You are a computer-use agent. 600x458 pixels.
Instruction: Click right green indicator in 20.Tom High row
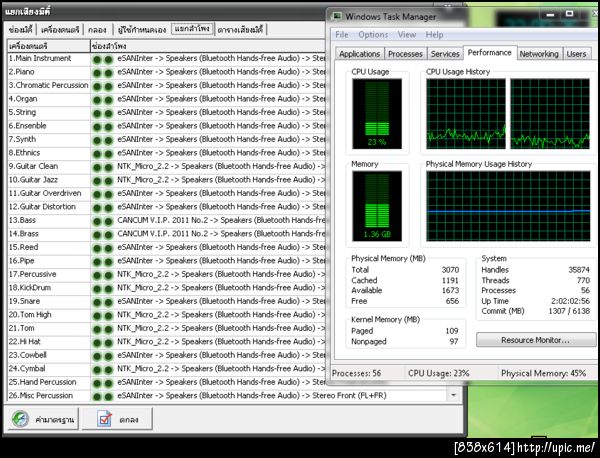109,316
